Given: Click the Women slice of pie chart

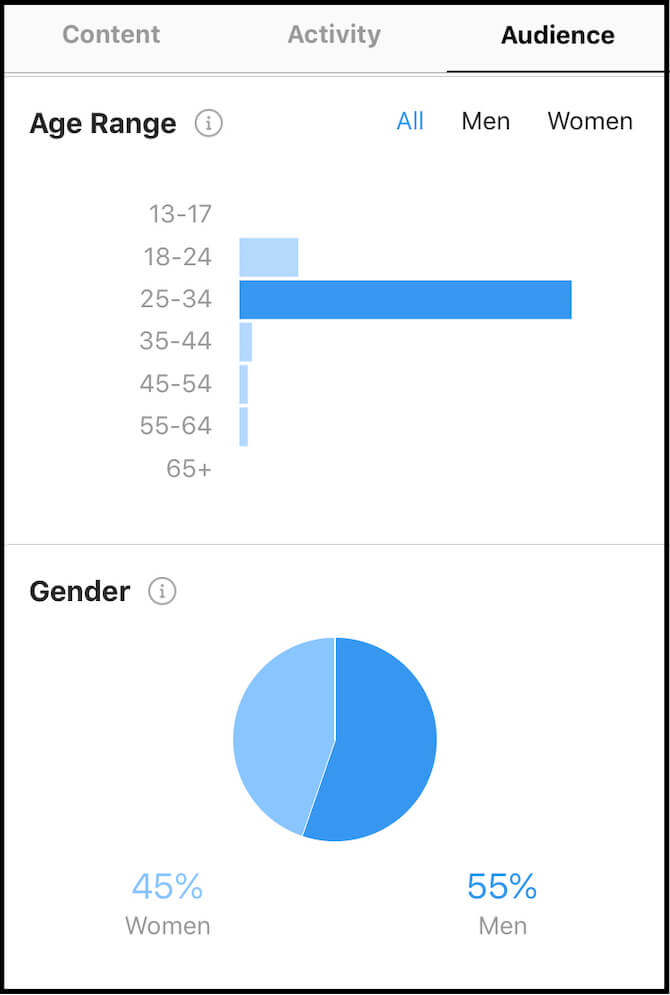Looking at the screenshot, I should coord(282,735).
